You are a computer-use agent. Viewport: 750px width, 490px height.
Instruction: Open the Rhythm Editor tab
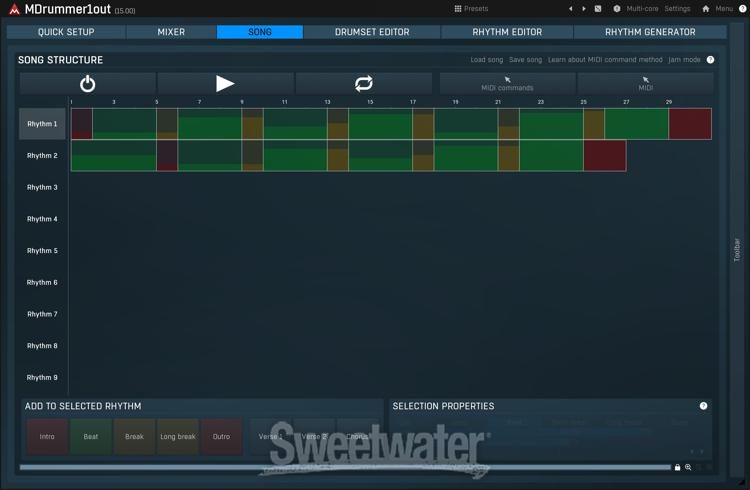tap(507, 32)
